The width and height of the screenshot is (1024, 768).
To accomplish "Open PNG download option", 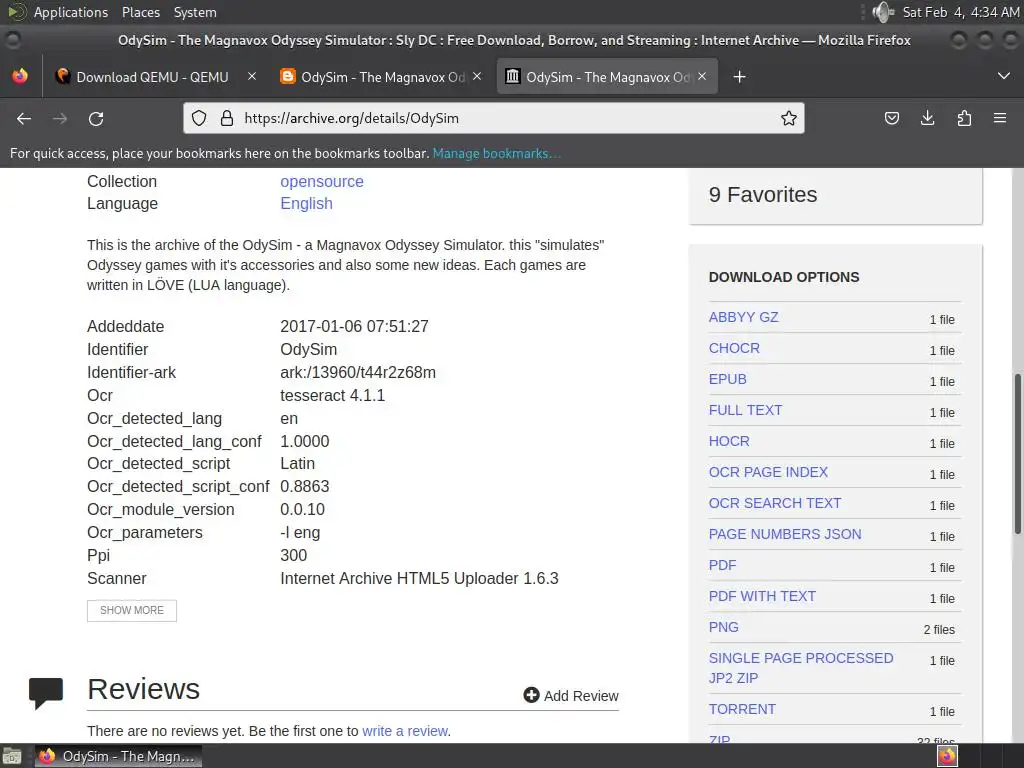I will coord(724,627).
